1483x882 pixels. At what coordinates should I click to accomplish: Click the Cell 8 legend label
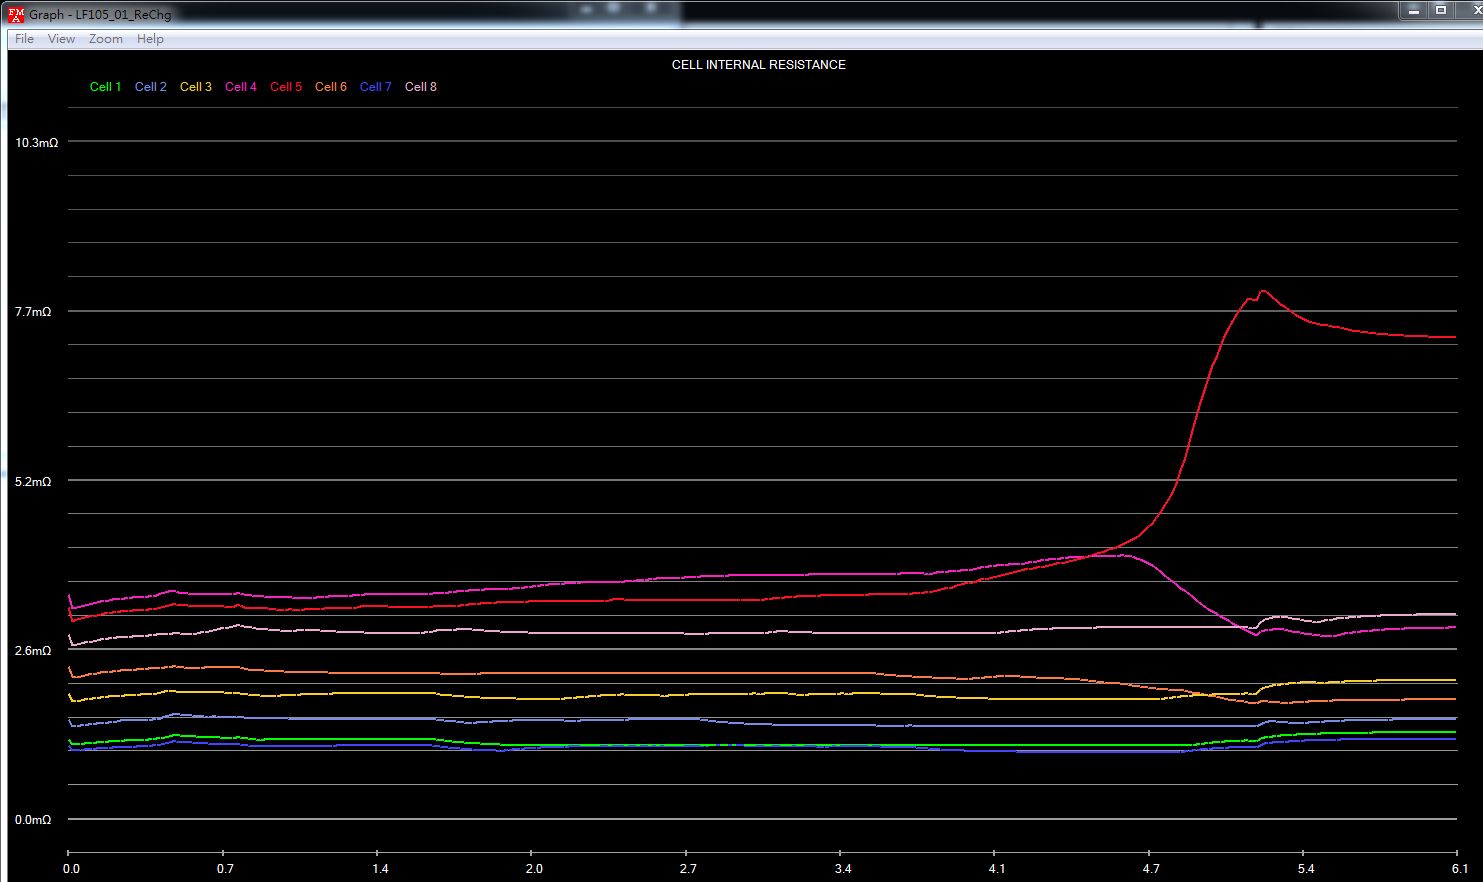point(420,87)
